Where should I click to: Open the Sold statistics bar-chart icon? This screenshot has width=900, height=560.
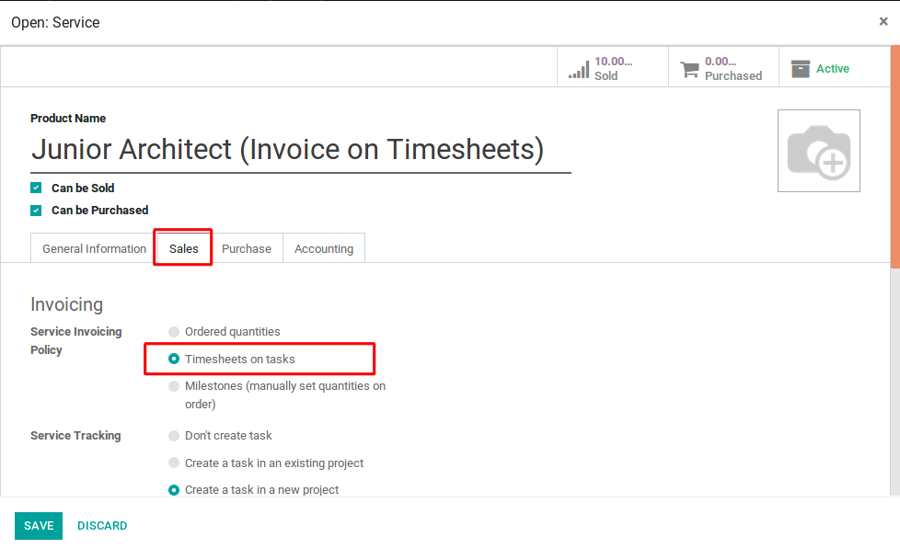[579, 69]
